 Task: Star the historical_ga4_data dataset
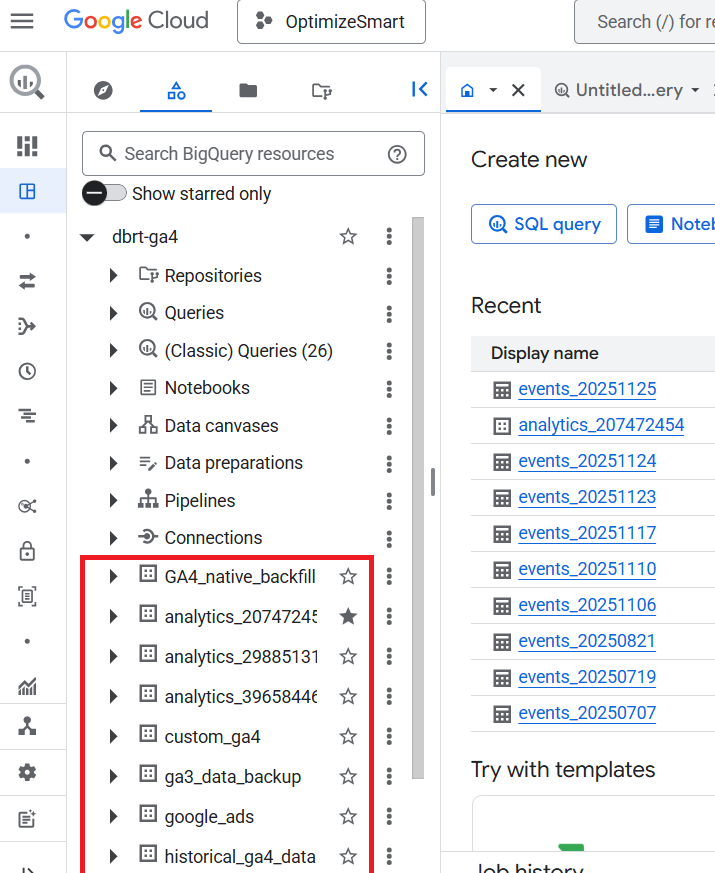[348, 856]
